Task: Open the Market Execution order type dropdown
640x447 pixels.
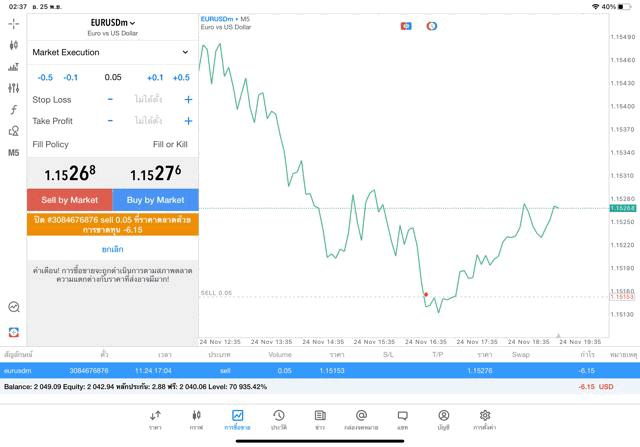Action: [x=111, y=52]
